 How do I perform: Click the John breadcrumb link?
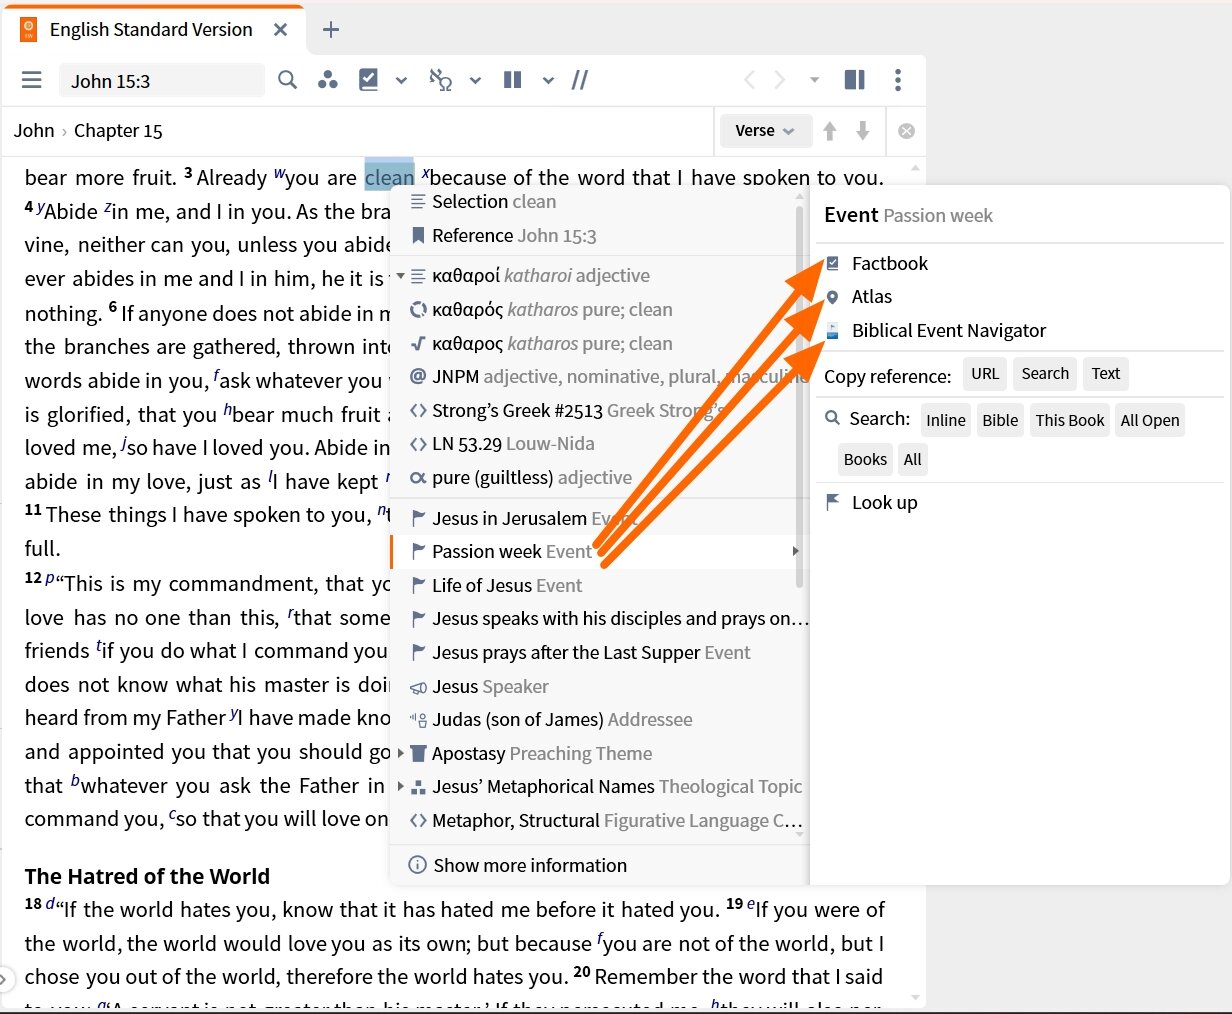[34, 131]
